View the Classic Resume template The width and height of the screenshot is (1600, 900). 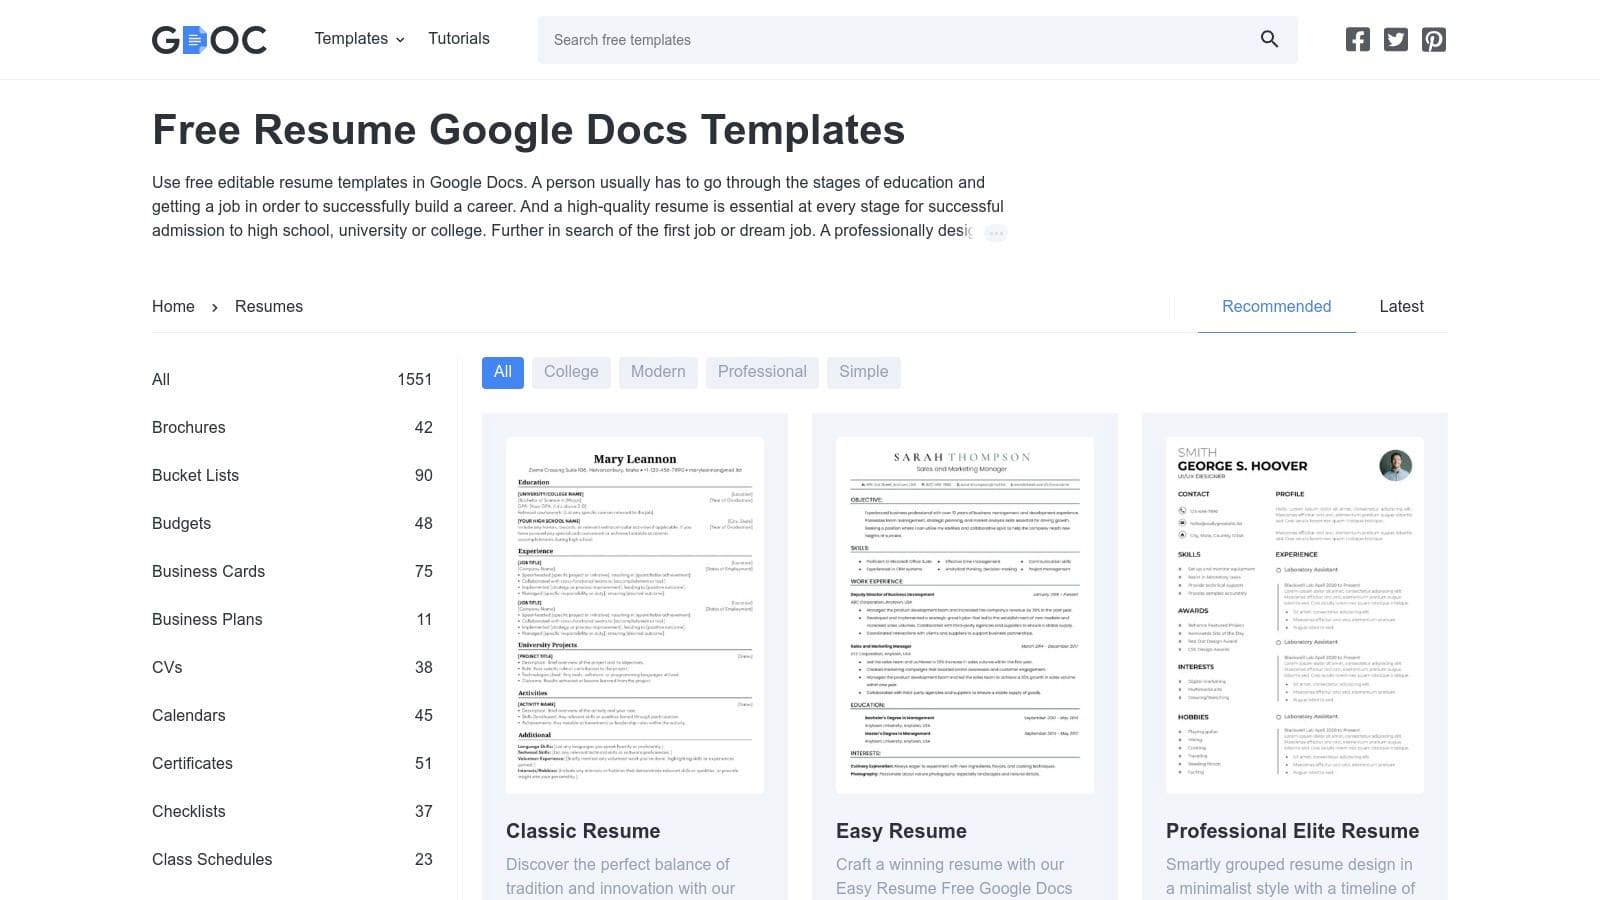583,831
